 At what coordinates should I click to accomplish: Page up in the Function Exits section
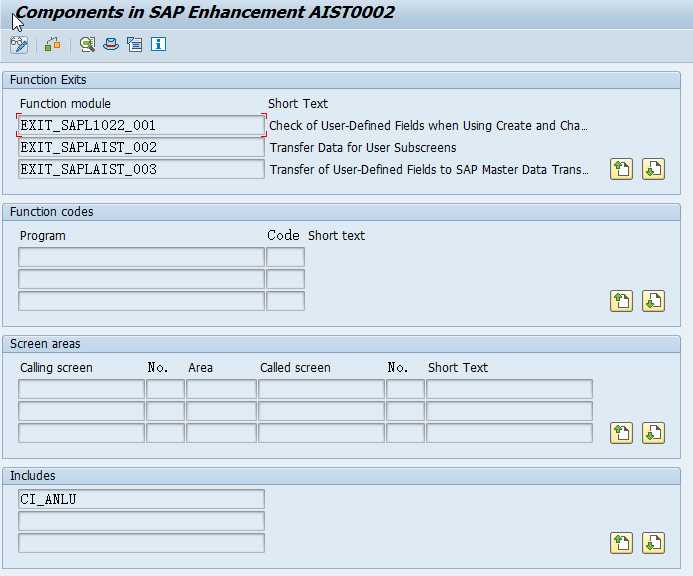pos(621,169)
